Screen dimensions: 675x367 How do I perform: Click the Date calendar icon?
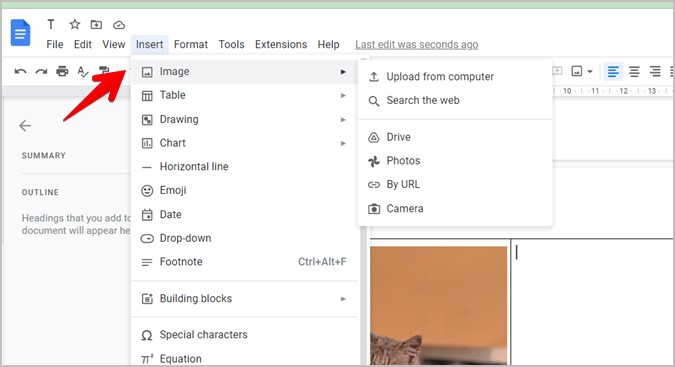click(147, 214)
